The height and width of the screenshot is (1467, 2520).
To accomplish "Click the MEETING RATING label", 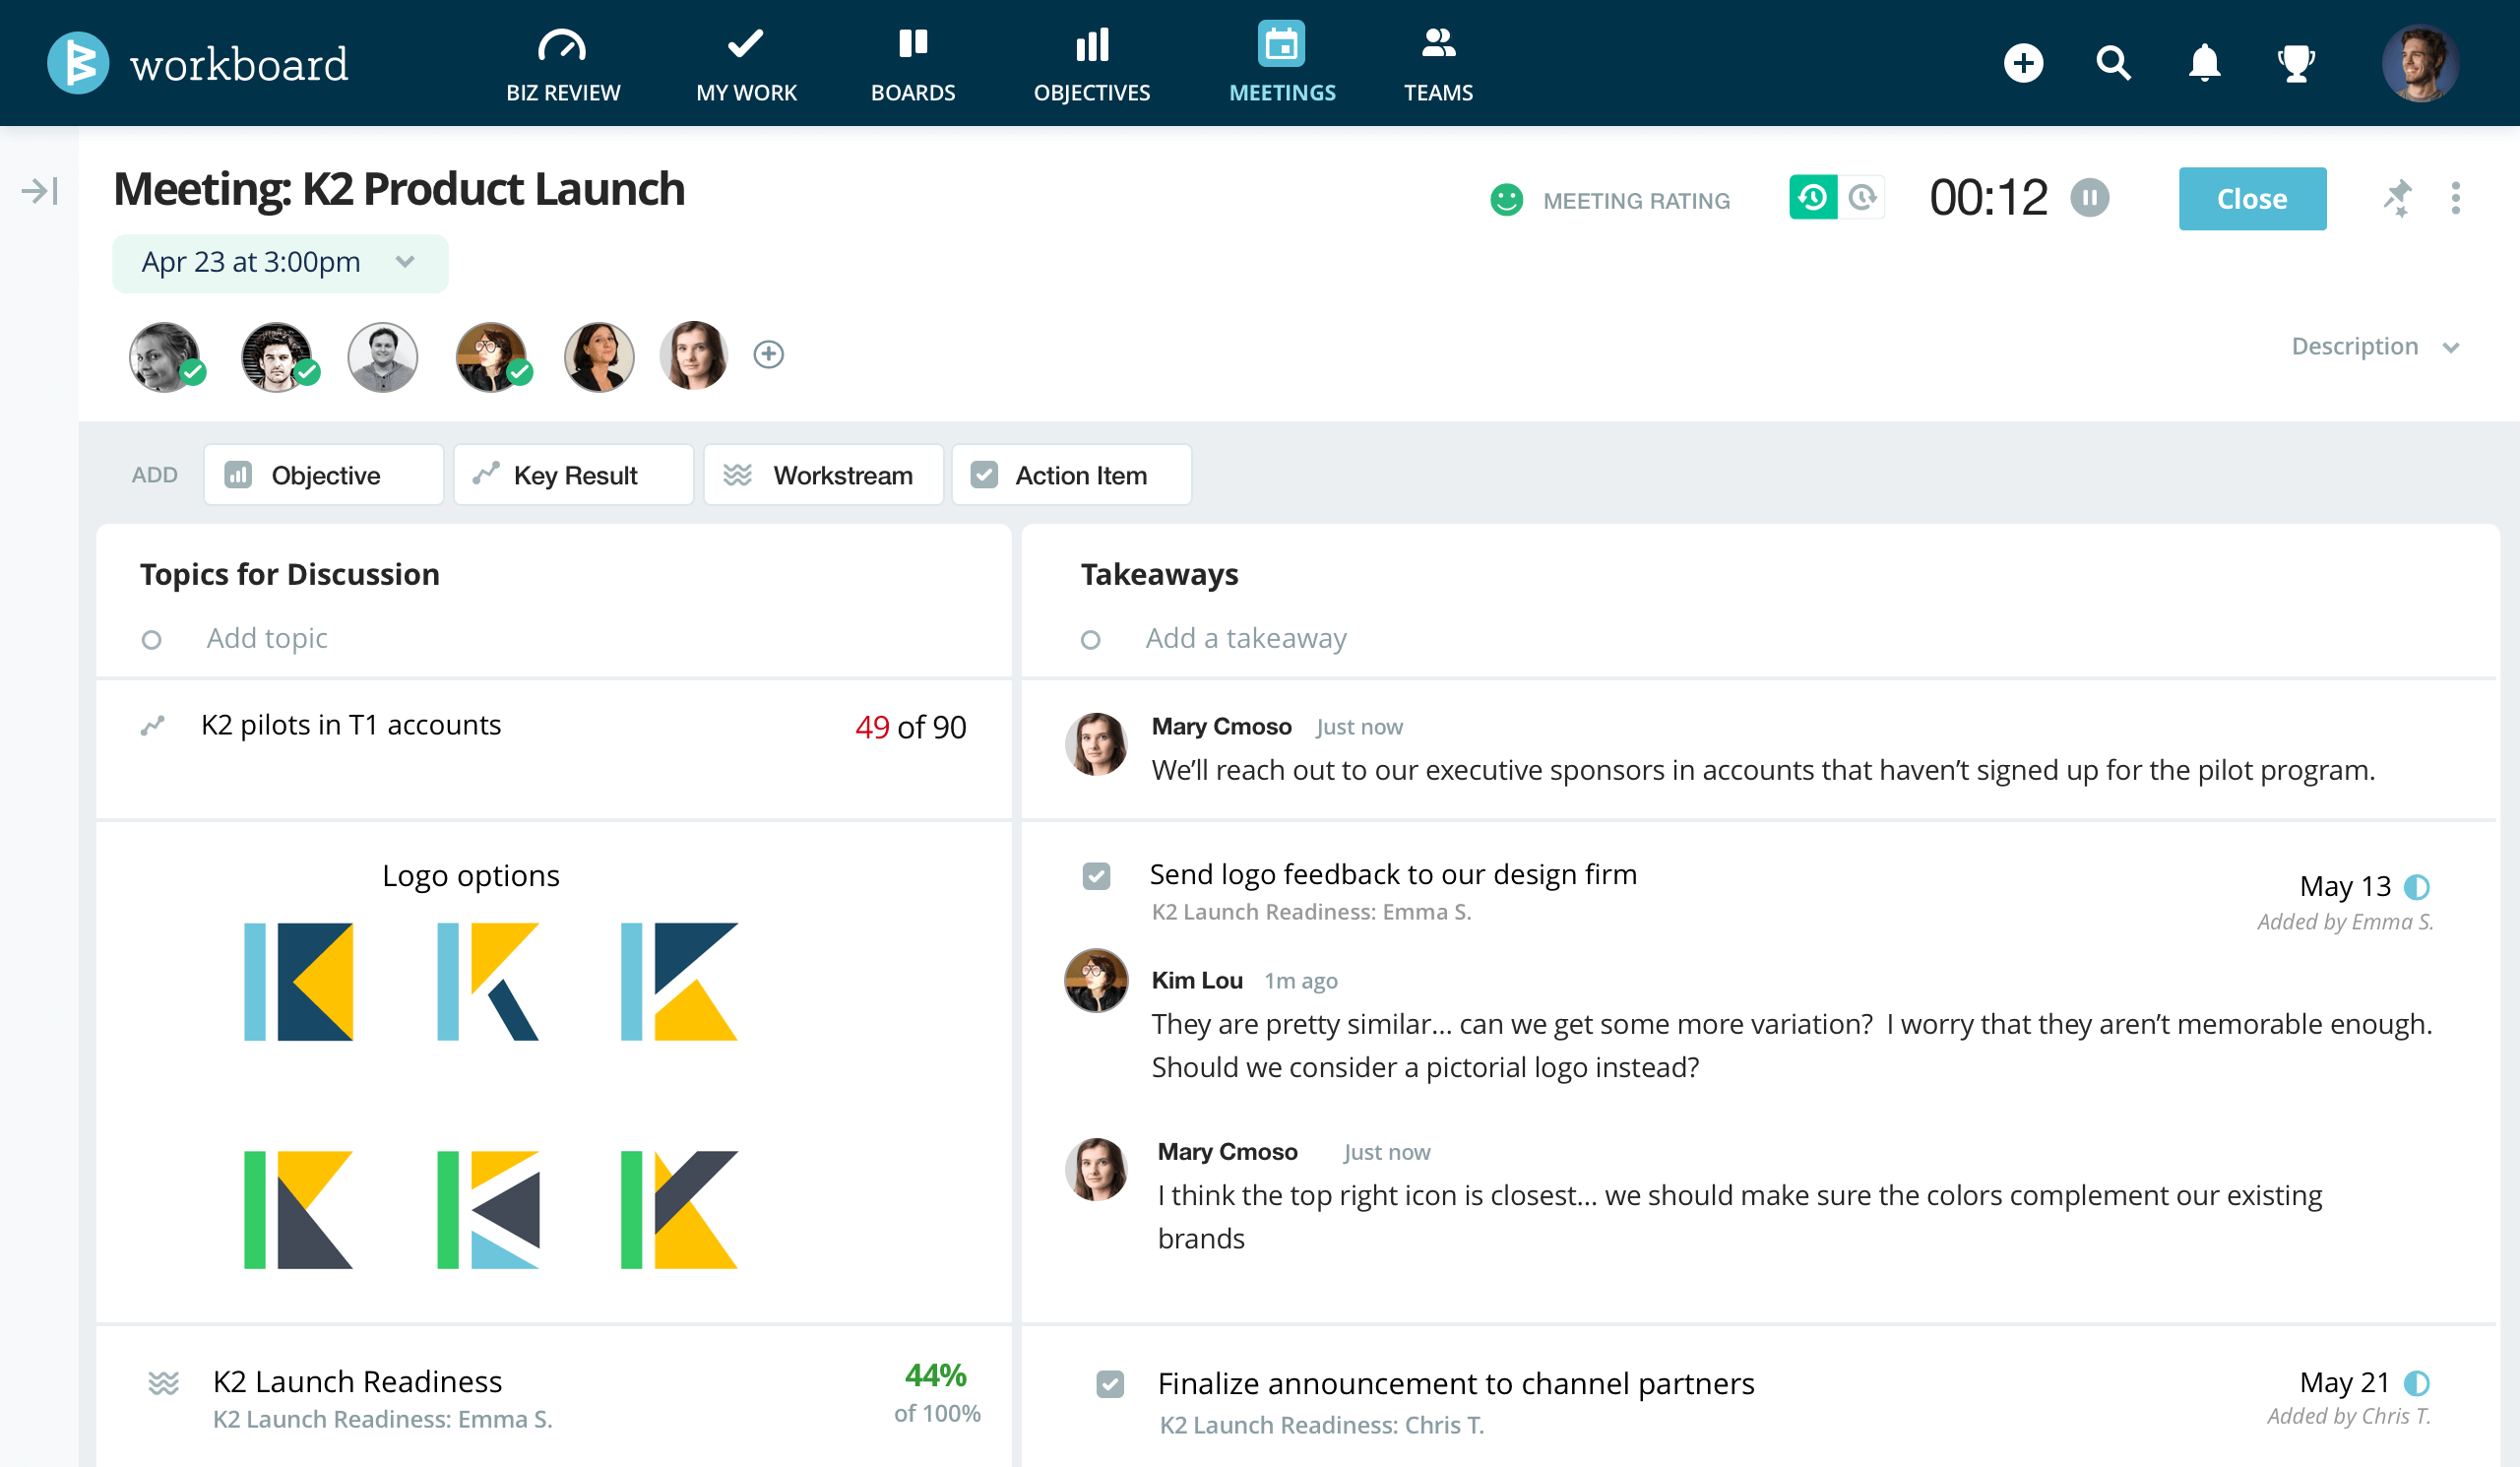I will click(1636, 201).
